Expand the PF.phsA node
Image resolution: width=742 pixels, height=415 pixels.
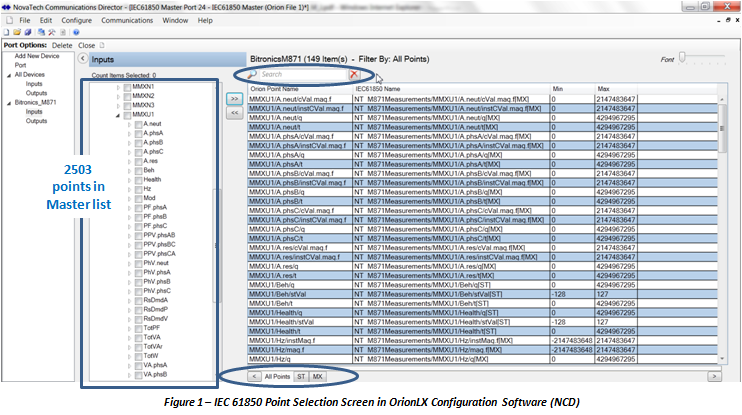[x=129, y=208]
